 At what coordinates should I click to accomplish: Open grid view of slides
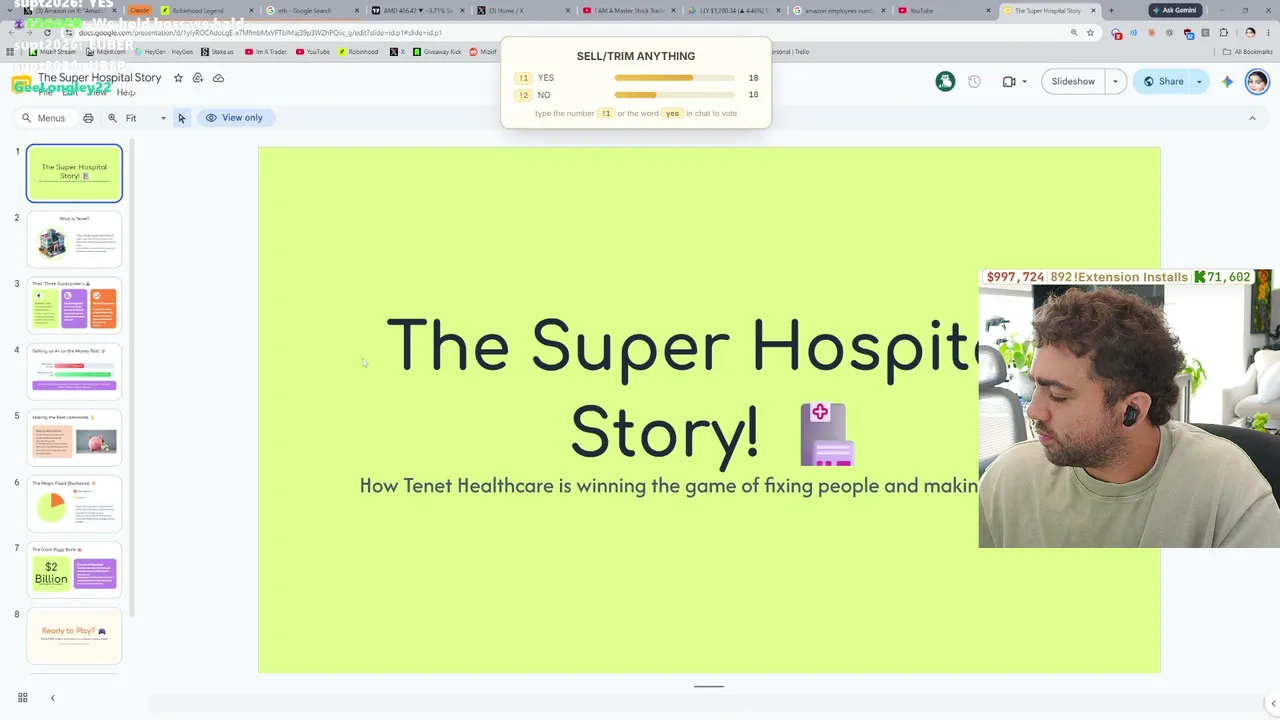(22, 698)
